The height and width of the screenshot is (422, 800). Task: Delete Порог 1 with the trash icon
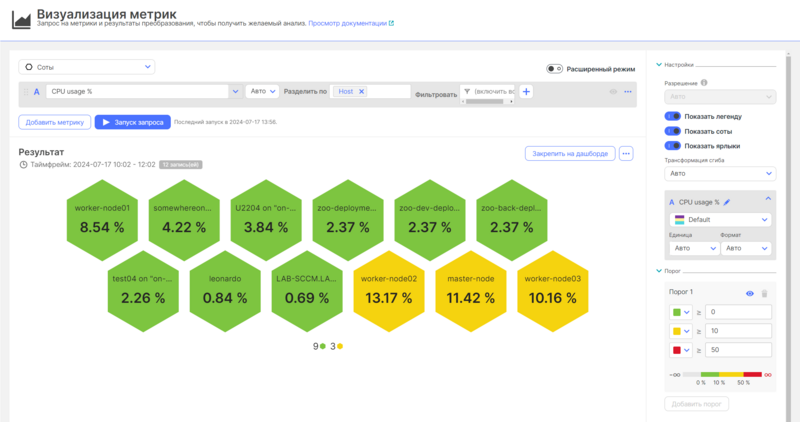(765, 293)
